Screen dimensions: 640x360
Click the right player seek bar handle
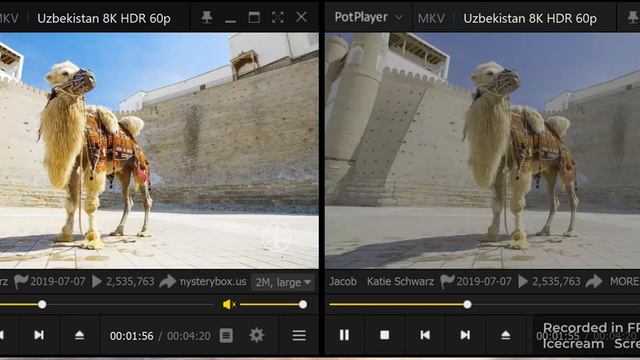click(467, 304)
